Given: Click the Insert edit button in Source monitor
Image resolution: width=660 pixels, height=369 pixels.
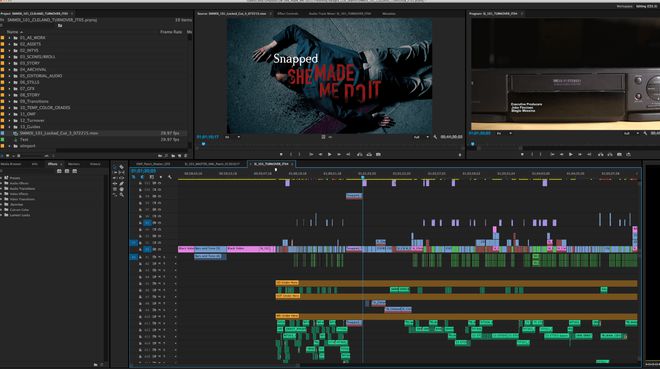Looking at the screenshot, I should (360, 154).
